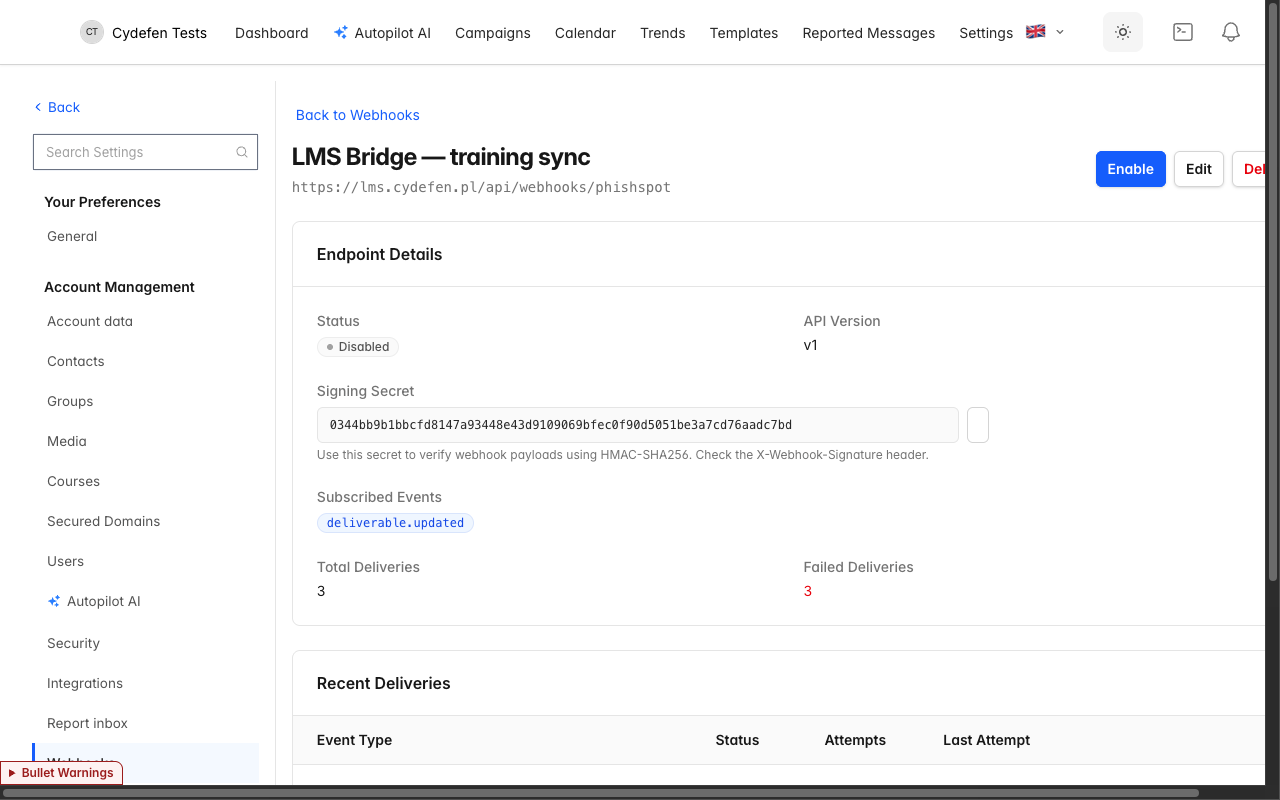Enable the LMS Bridge webhook
Image resolution: width=1280 pixels, height=800 pixels.
click(x=1131, y=169)
